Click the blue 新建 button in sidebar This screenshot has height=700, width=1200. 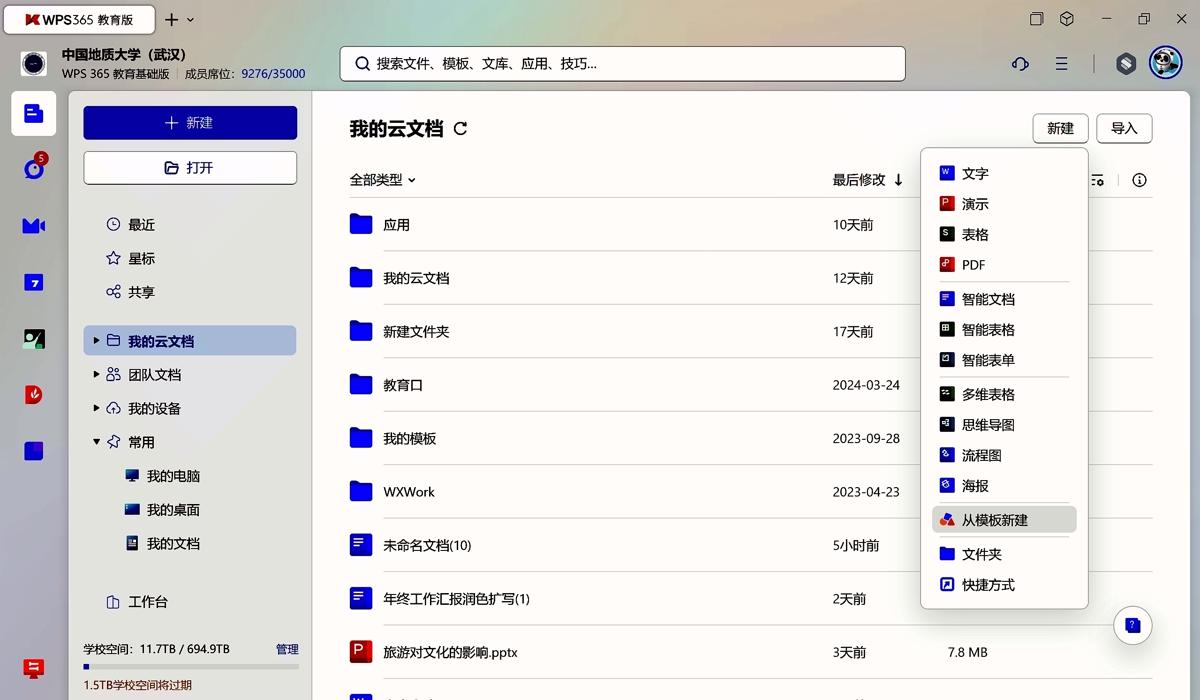pyautogui.click(x=190, y=123)
